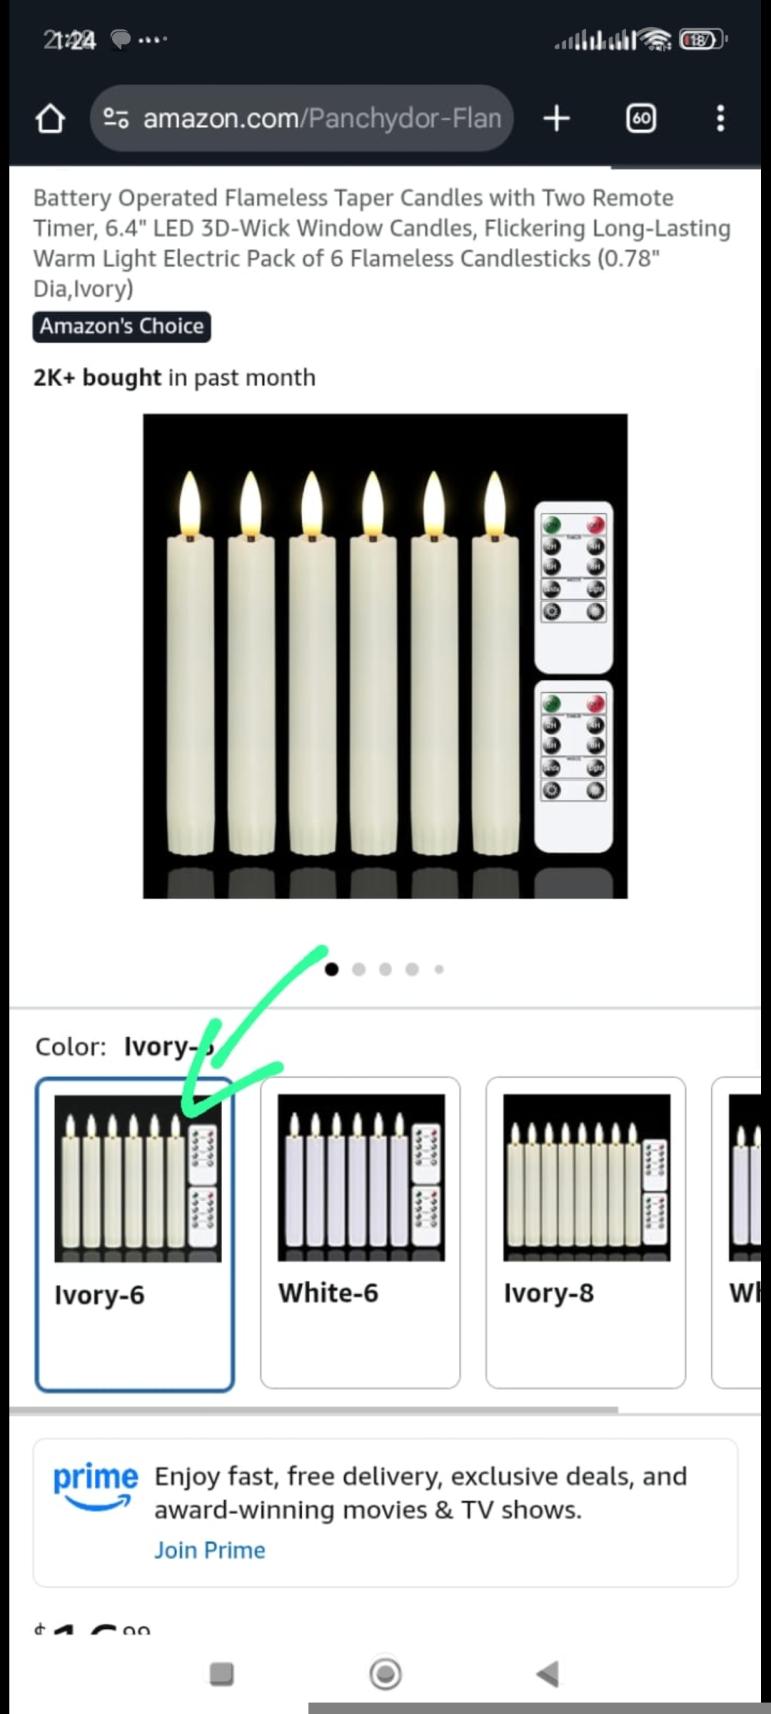
Task: Tap the prime logo in banner
Action: [95, 1486]
